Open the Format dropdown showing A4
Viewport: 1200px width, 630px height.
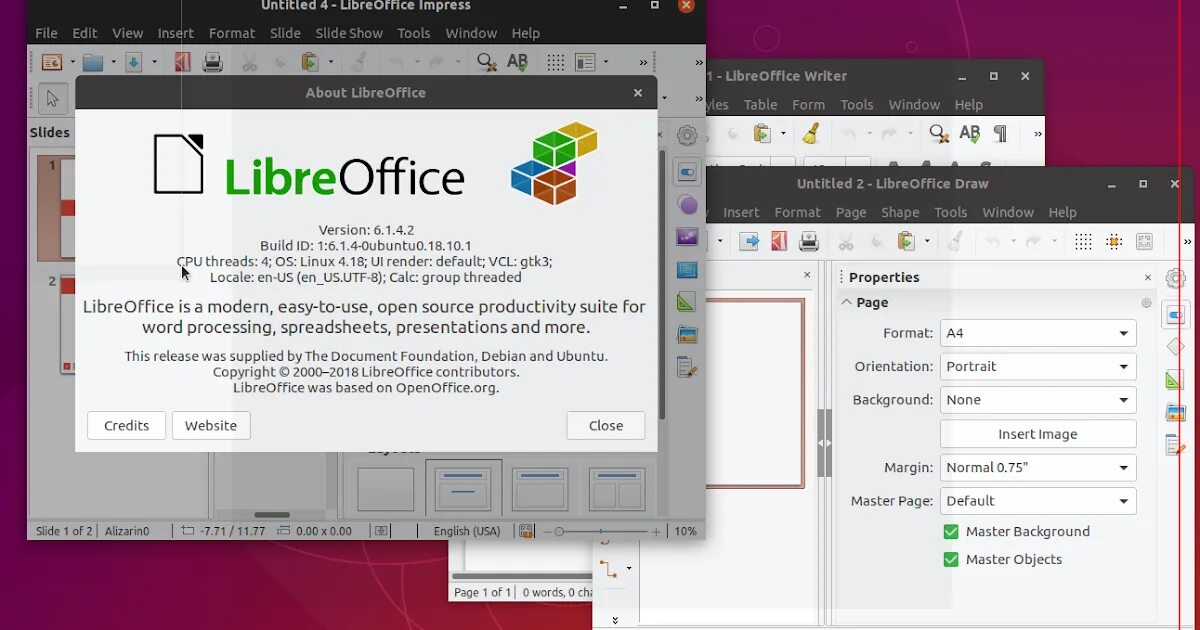pos(1038,333)
